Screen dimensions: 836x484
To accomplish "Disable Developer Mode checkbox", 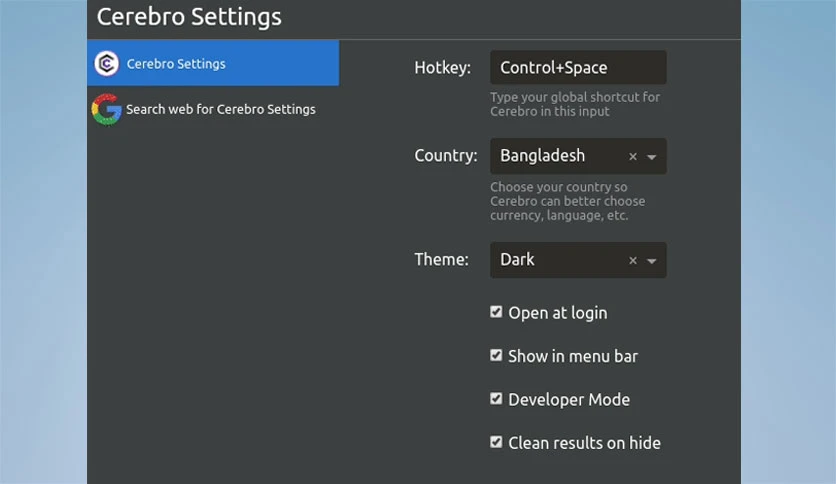I will (x=496, y=399).
